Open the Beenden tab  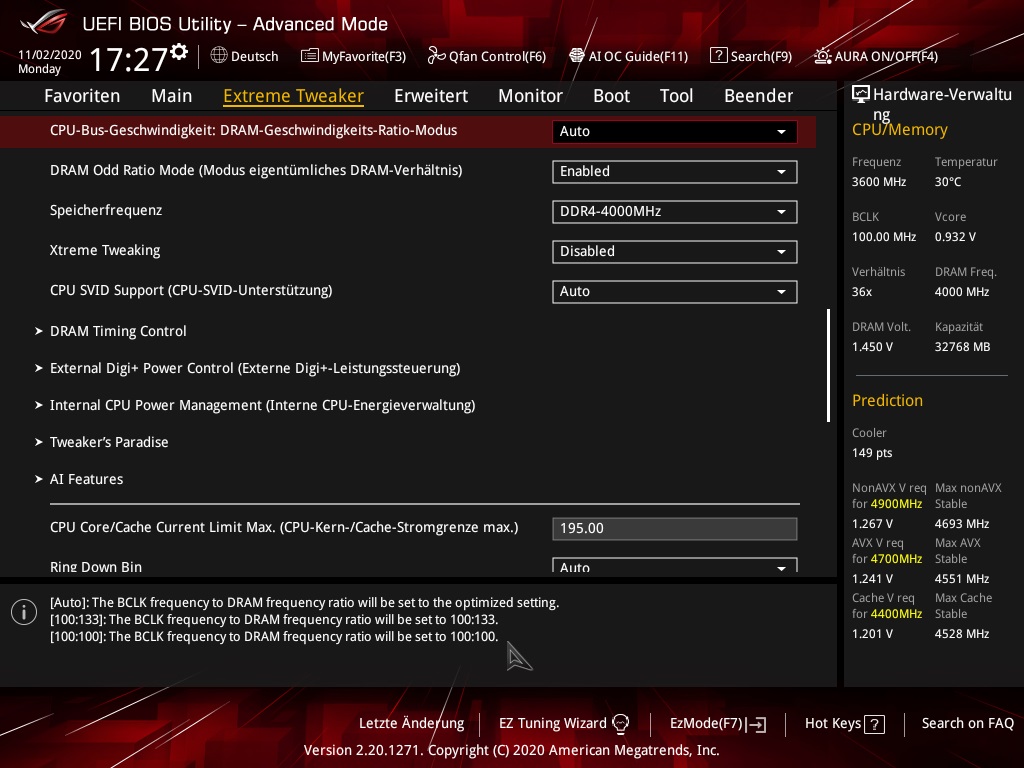[758, 96]
